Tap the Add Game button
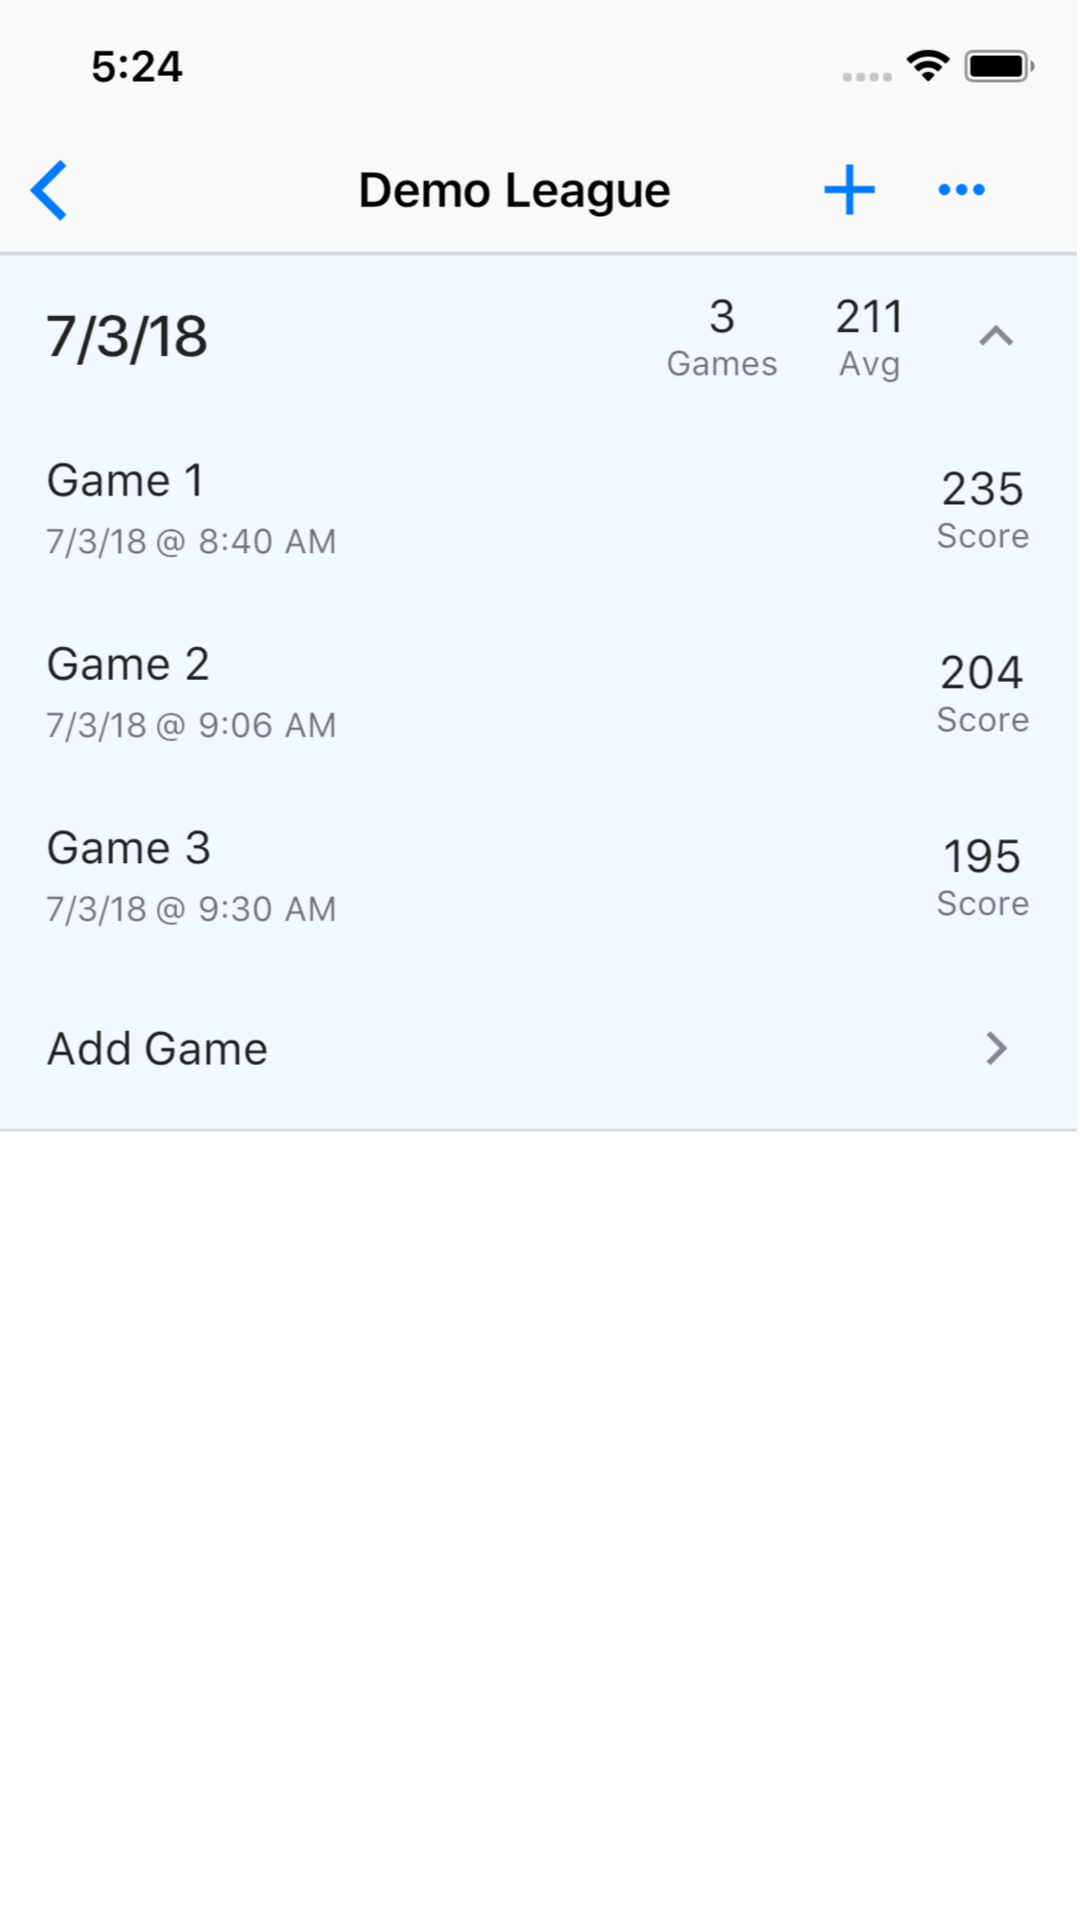Image resolution: width=1080 pixels, height=1920 pixels. point(158,1049)
